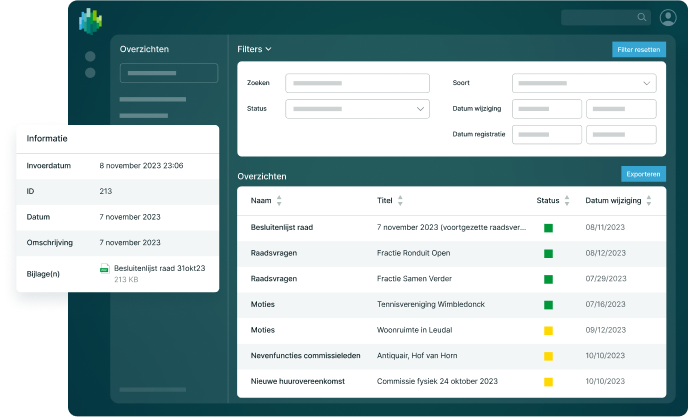Viewport: 688px width, 417px height.
Task: Open the Besluitenlijst raad row
Action: click(x=452, y=228)
